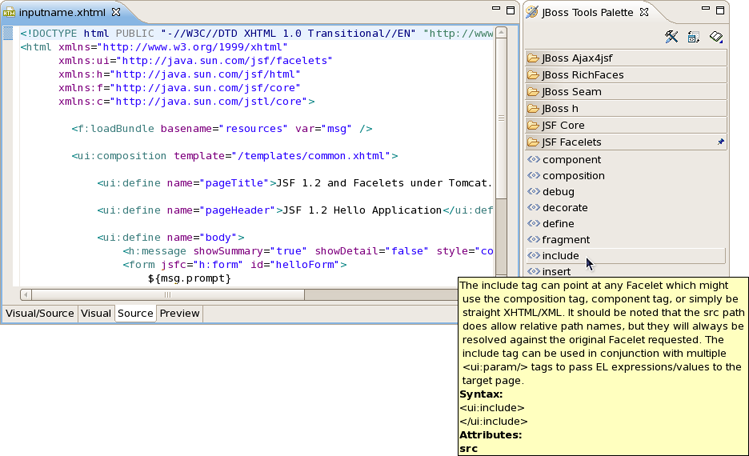The image size is (749, 456).
Task: Click the ui:define name="body" line
Action: click(x=171, y=237)
